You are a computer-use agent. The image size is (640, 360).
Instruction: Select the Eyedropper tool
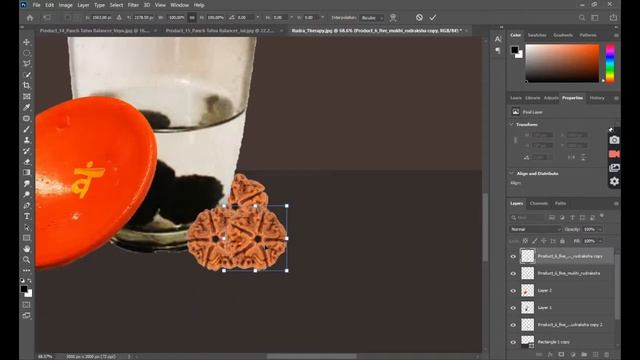point(27,107)
